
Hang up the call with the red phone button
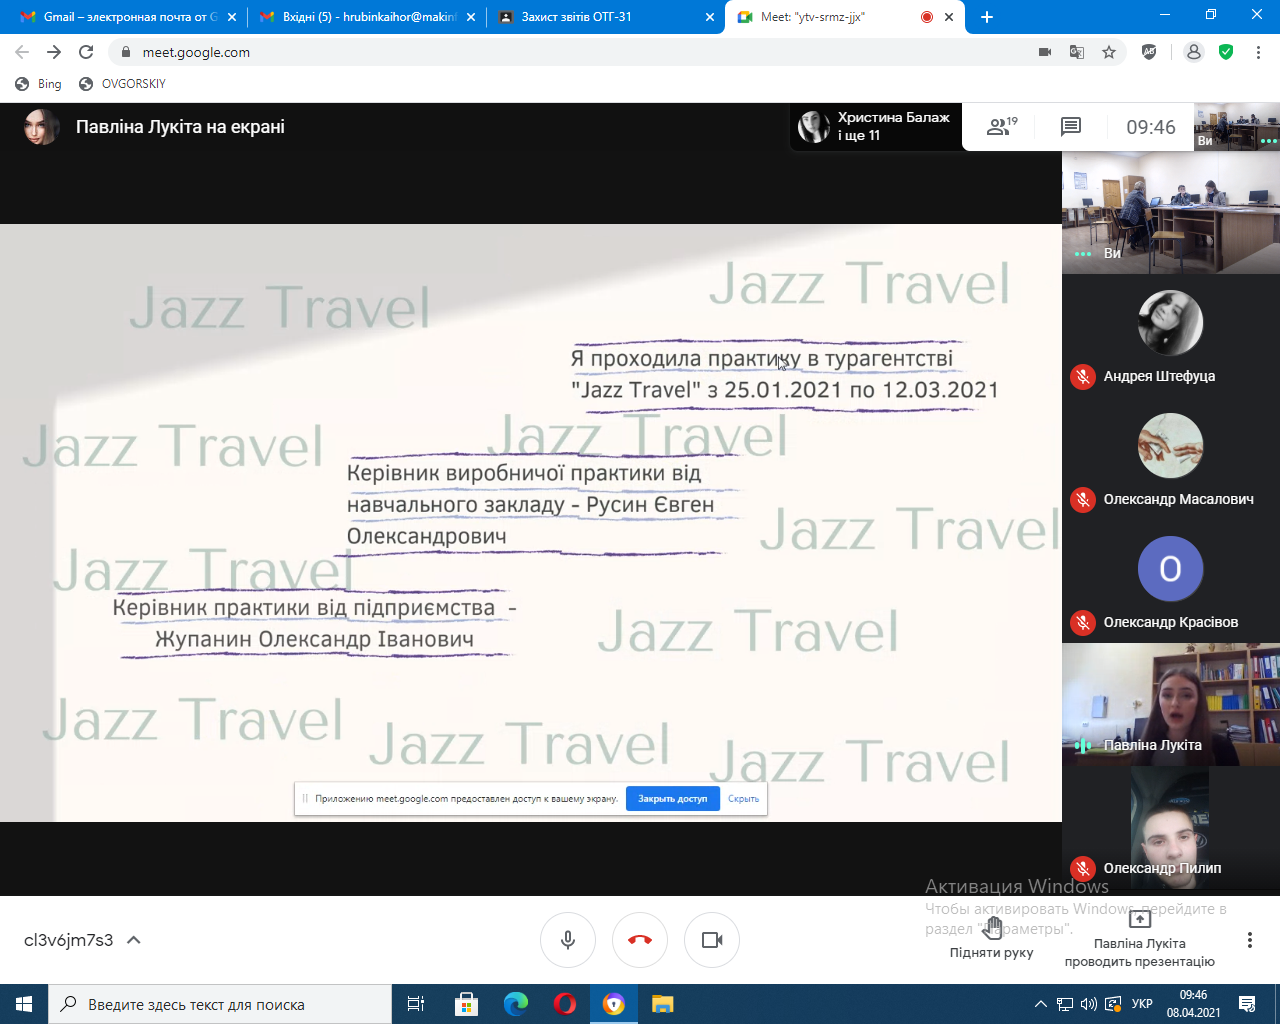(x=640, y=940)
